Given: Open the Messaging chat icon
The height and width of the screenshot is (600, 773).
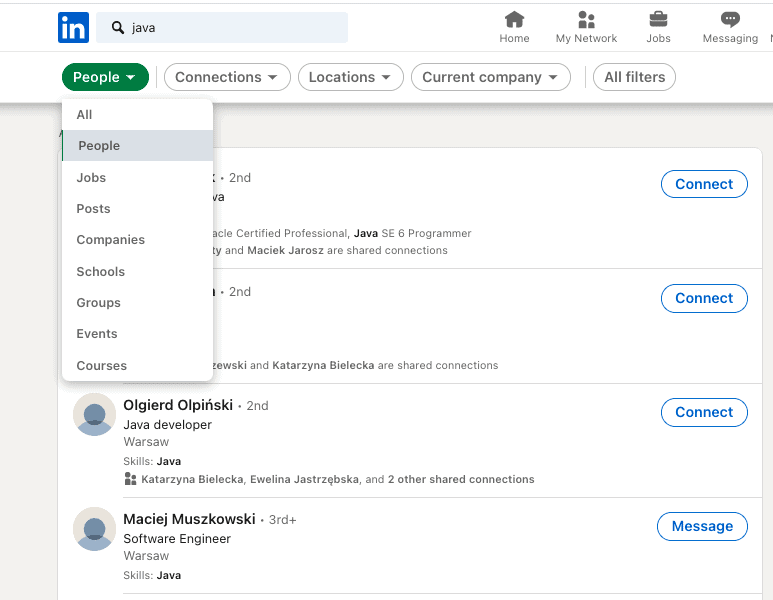Looking at the screenshot, I should point(730,20).
